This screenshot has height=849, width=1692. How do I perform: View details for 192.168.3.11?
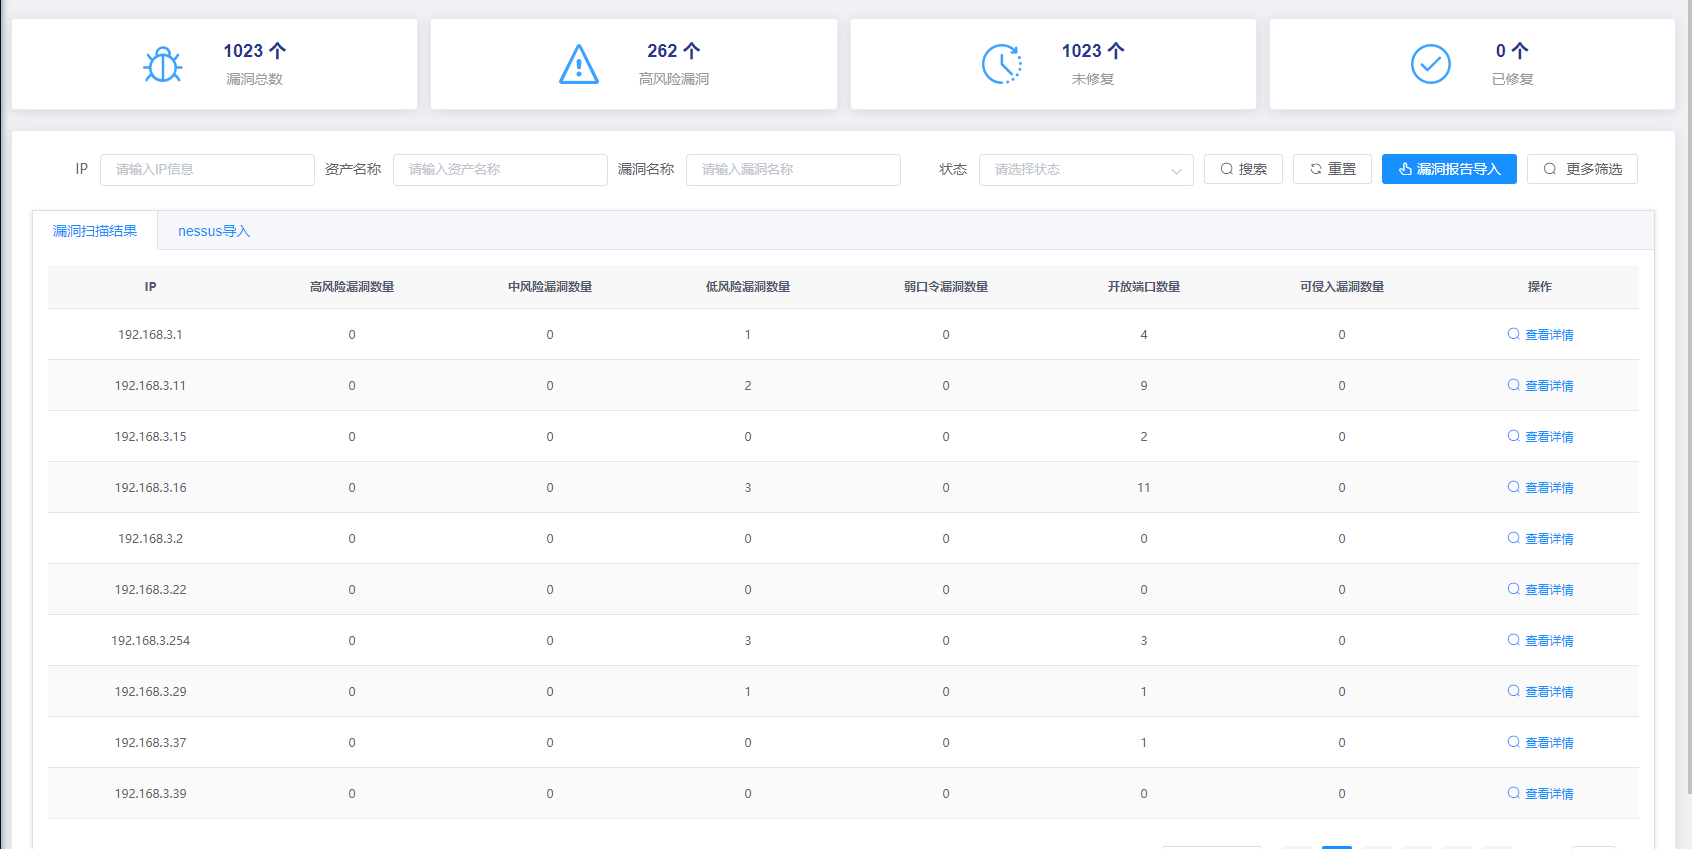click(x=1540, y=386)
